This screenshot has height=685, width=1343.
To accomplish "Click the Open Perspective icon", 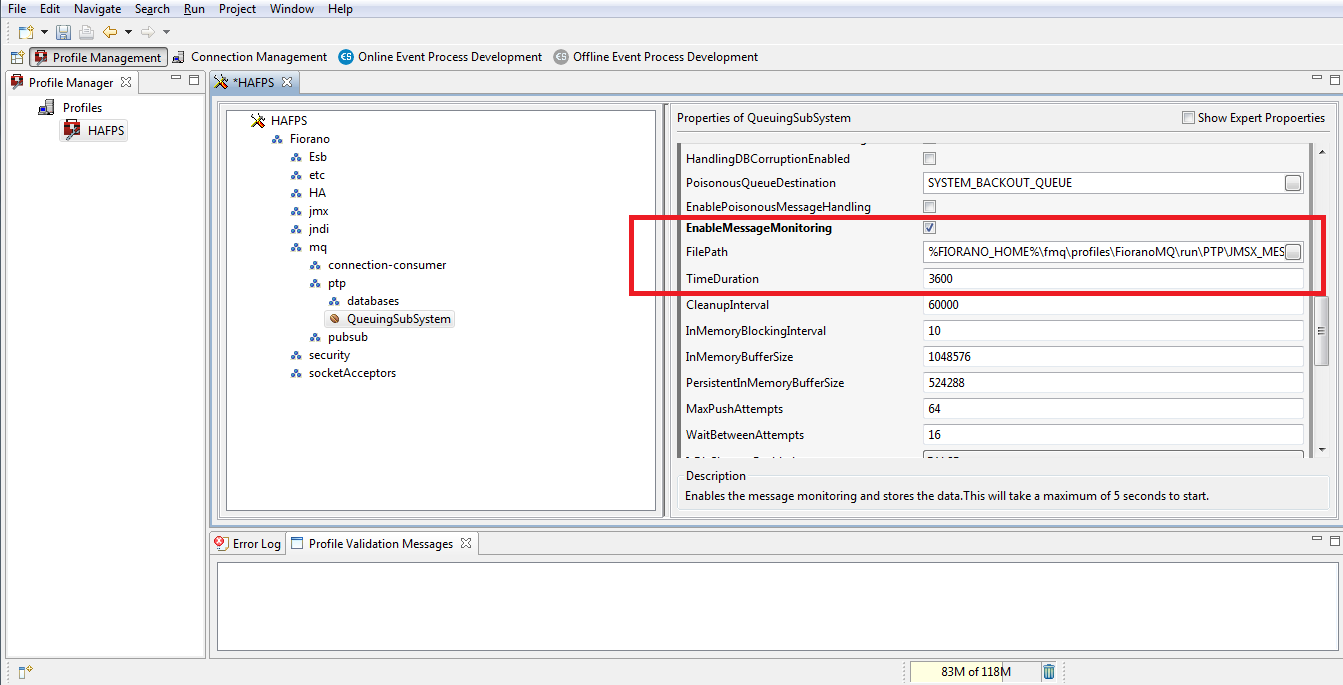I will pyautogui.click(x=17, y=57).
